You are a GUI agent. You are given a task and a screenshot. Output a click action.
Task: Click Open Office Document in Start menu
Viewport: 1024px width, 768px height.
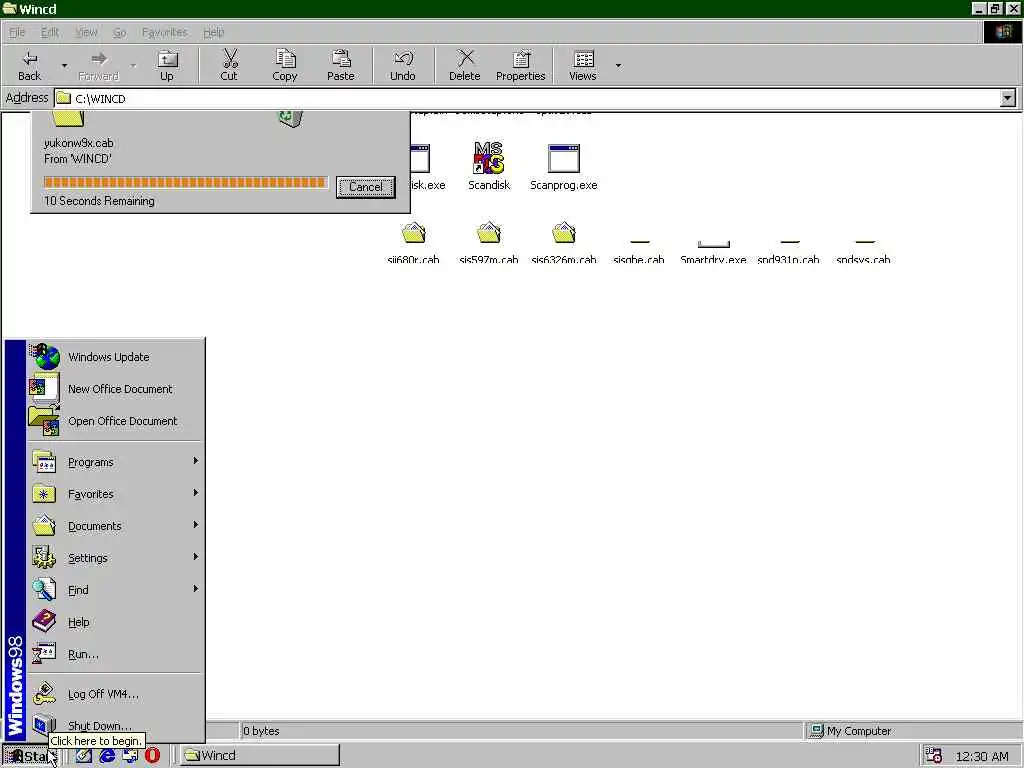click(115, 421)
